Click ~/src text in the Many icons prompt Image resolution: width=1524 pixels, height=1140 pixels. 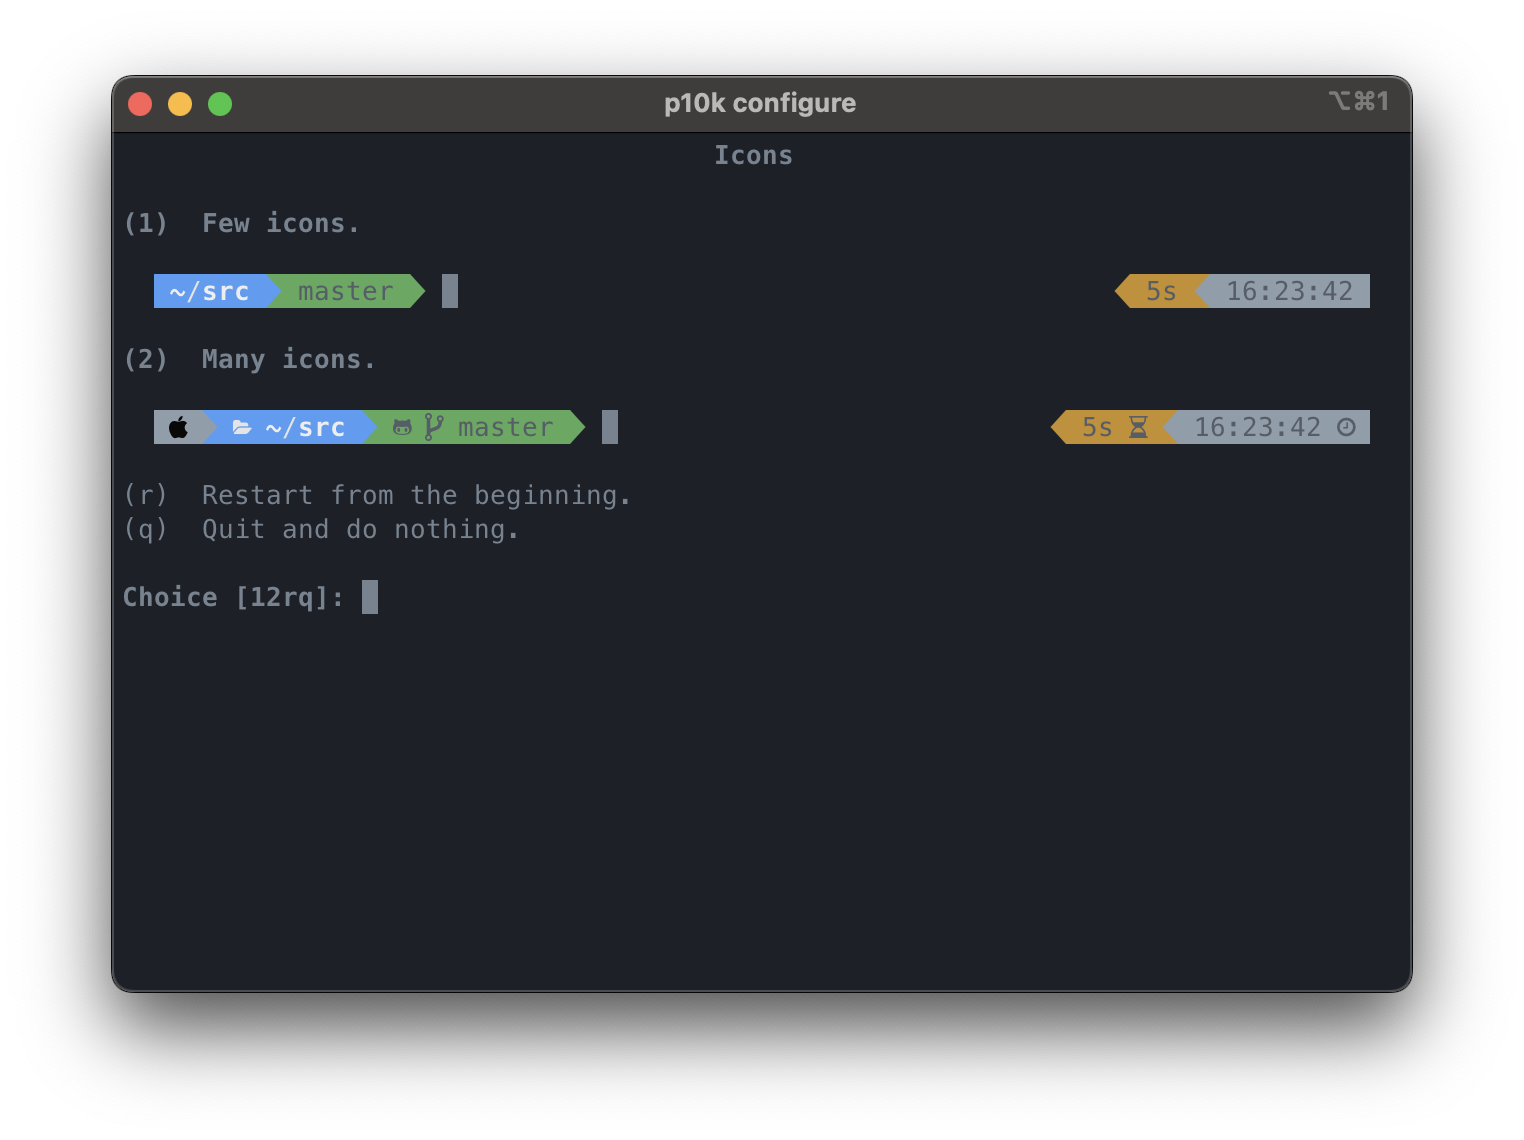(x=305, y=427)
